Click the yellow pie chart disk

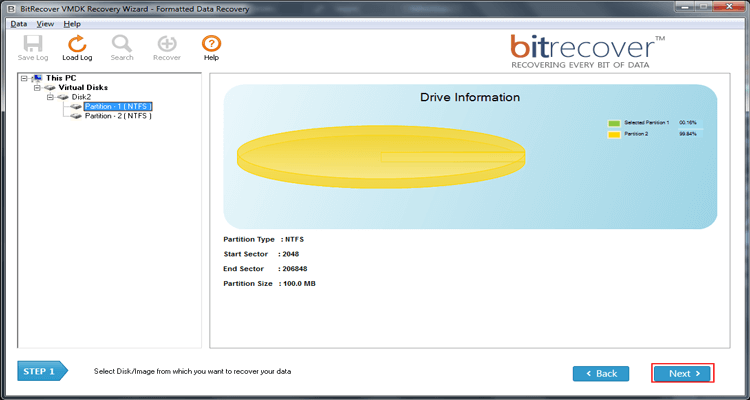[x=381, y=157]
